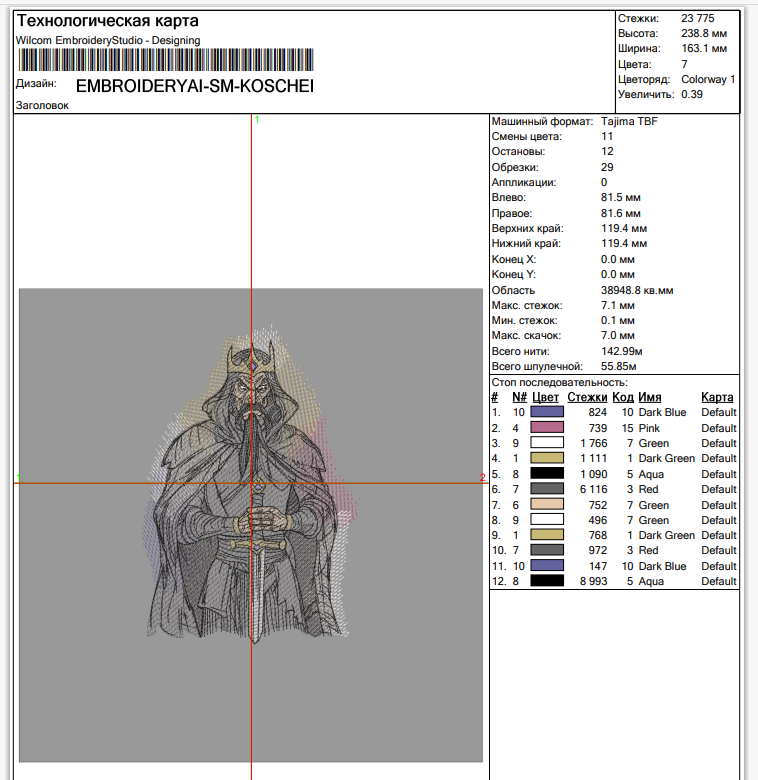Click the 'Стежки' column header

click(587, 397)
